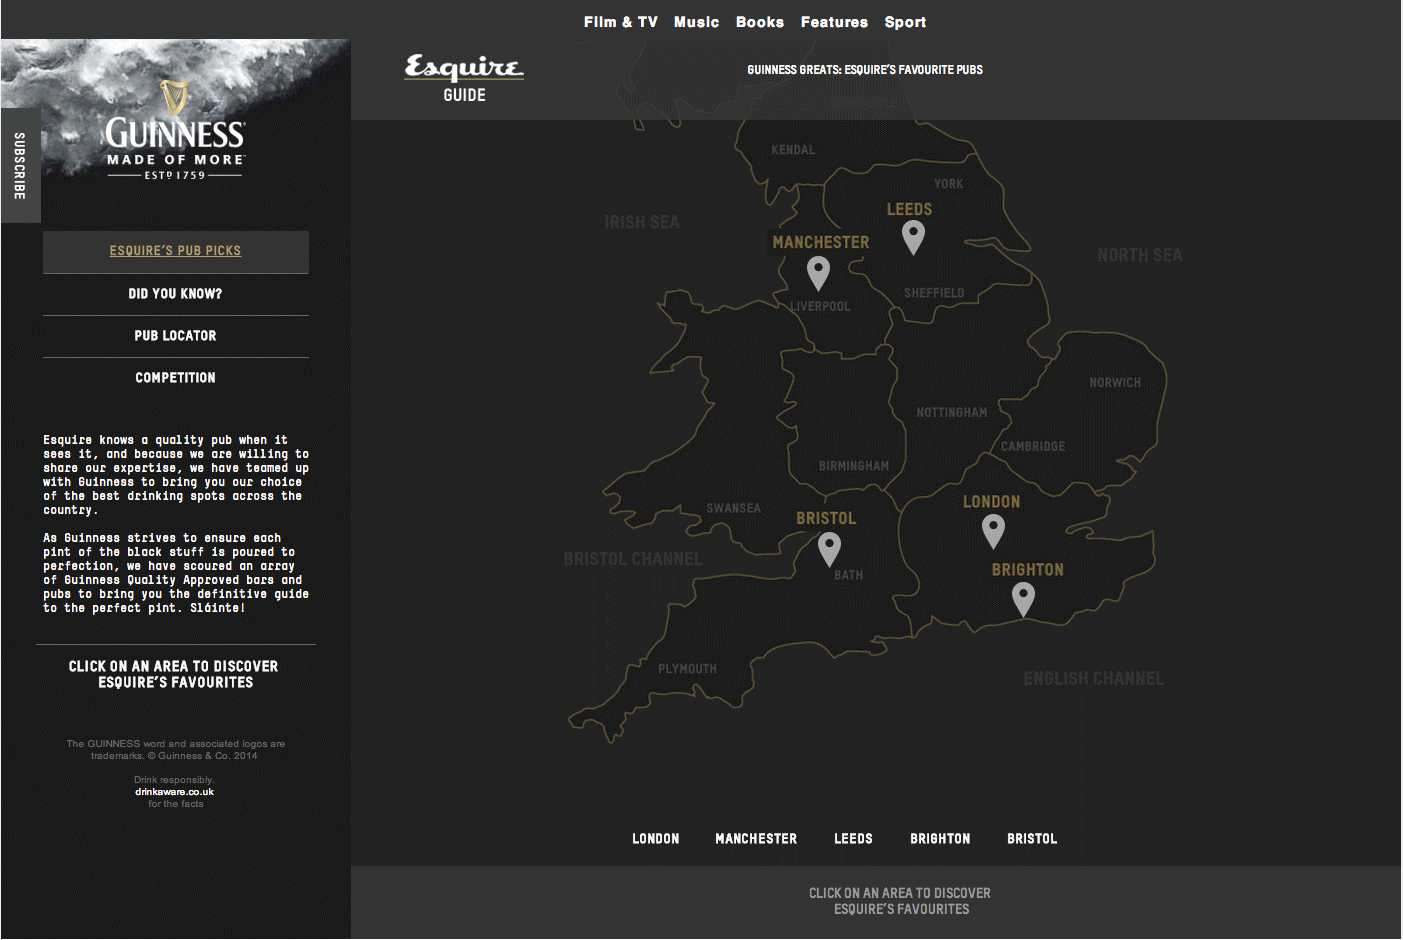Viewport: 1403px width, 940px height.
Task: Click the Bristol map pin marker
Action: pos(829,549)
